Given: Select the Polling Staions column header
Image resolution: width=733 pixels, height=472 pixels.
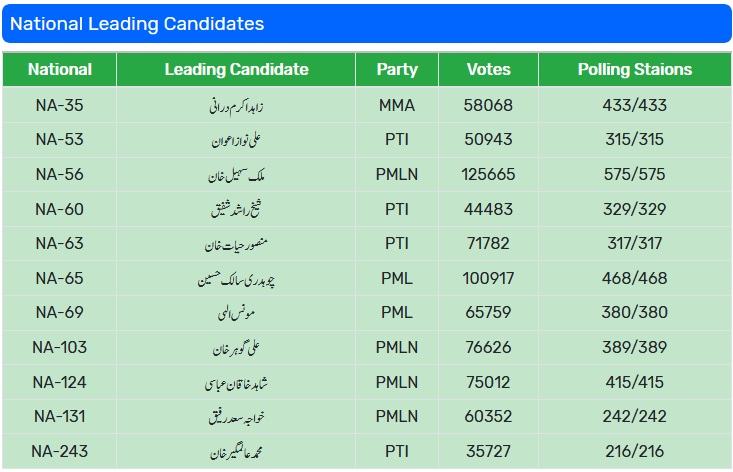Looking at the screenshot, I should click(635, 69).
